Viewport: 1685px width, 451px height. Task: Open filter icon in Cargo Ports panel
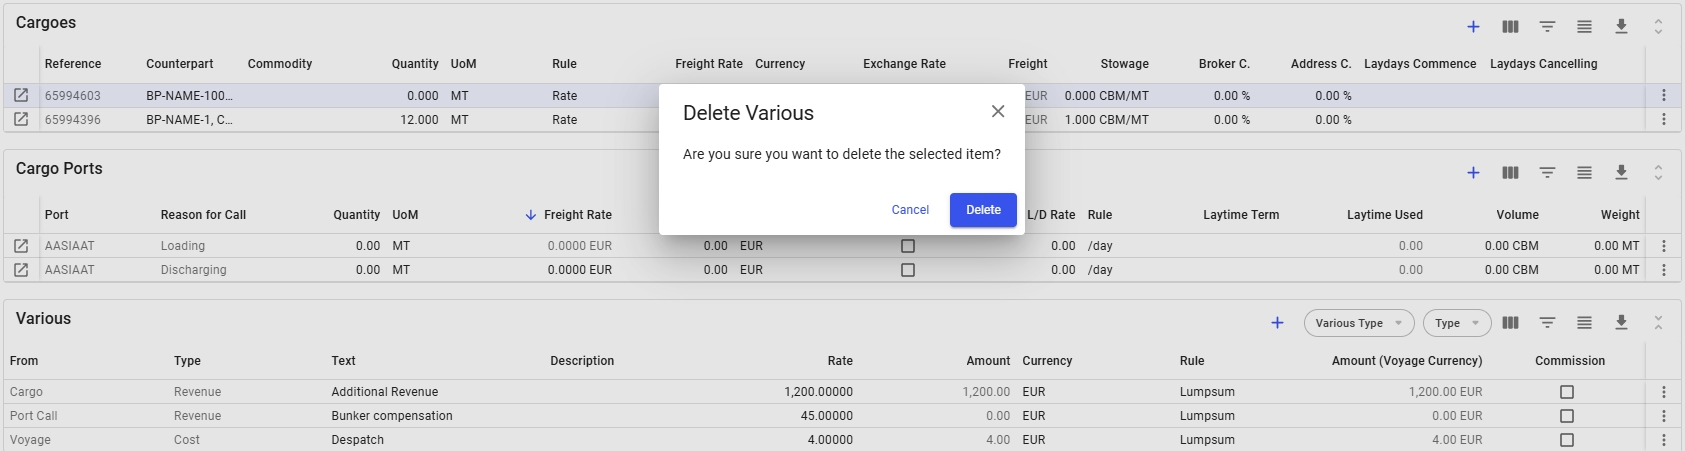point(1547,173)
